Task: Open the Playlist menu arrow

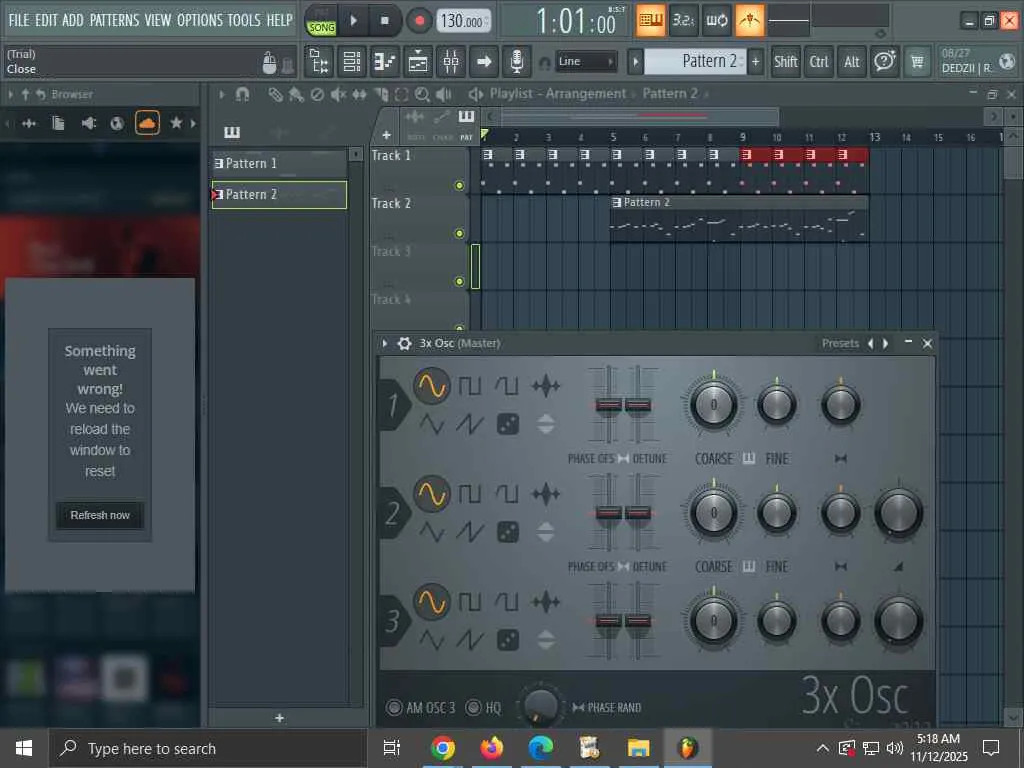Action: click(221, 95)
